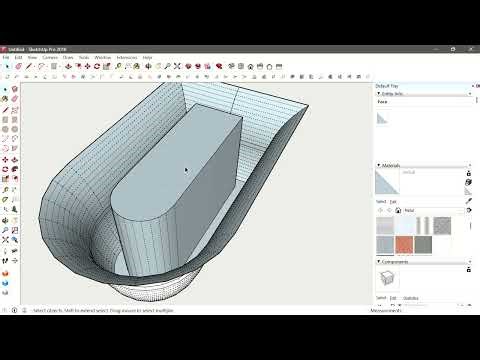The width and height of the screenshot is (480, 360).
Task: Open the Extensions menu
Action: (127, 58)
